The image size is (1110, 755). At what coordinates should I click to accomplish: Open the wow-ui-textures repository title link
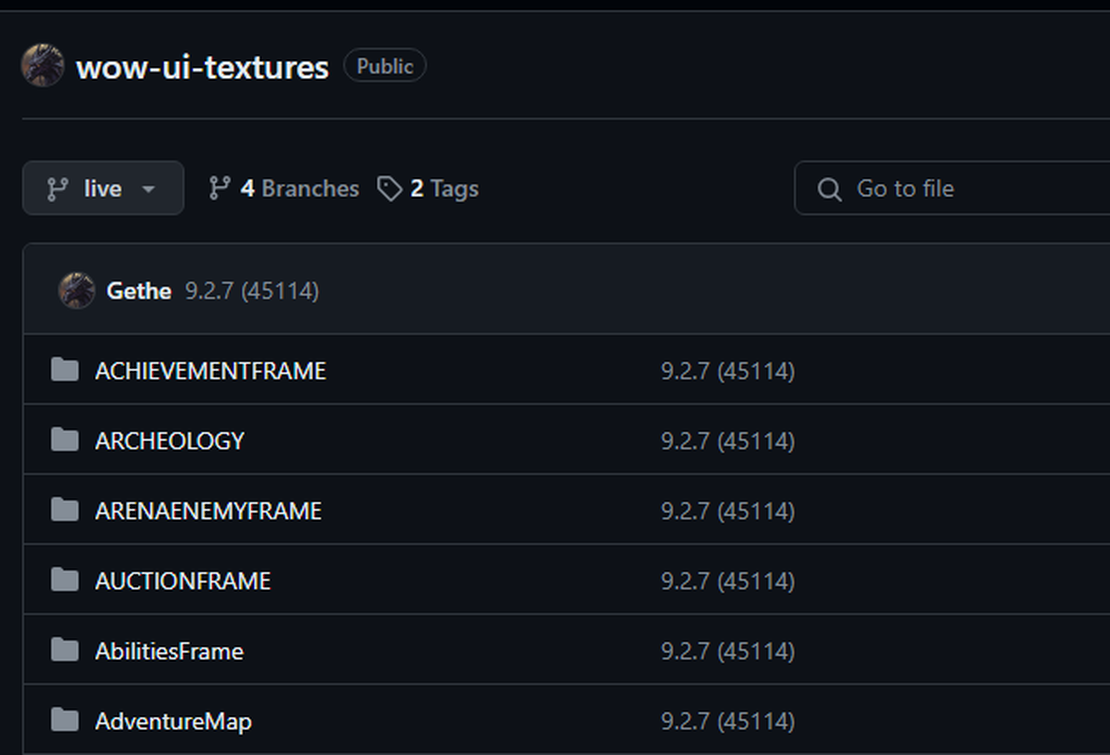tap(202, 68)
